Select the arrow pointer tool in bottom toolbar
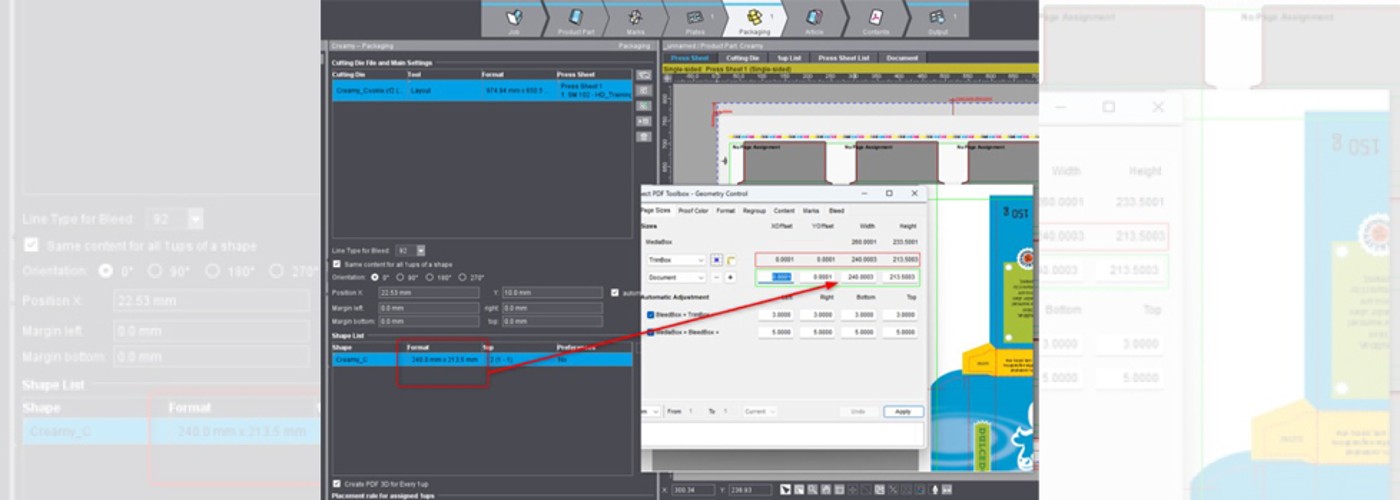The width and height of the screenshot is (1400, 500). click(x=787, y=490)
